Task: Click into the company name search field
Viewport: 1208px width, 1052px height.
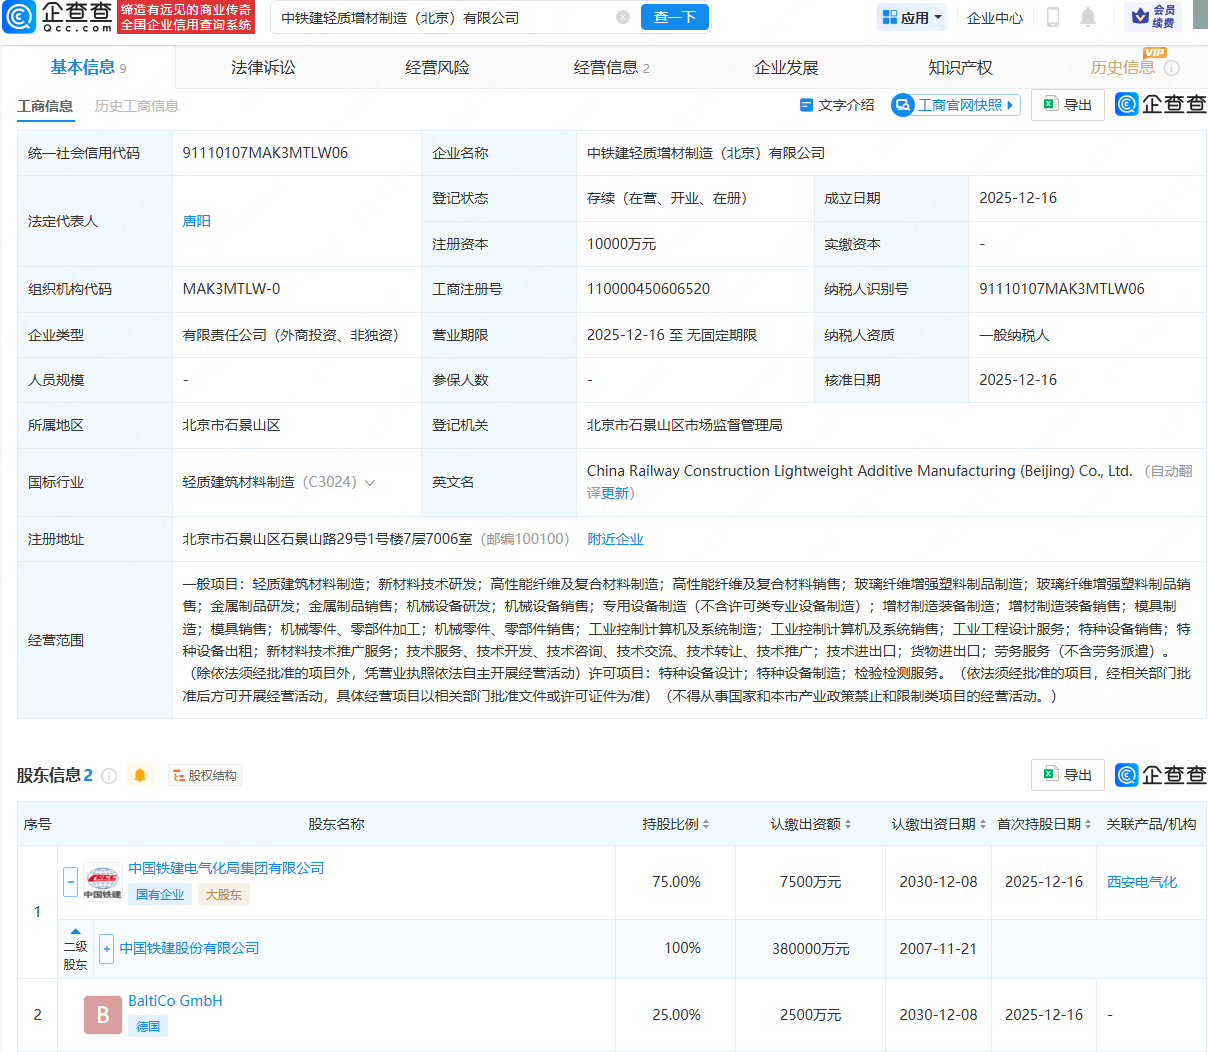Action: 440,17
